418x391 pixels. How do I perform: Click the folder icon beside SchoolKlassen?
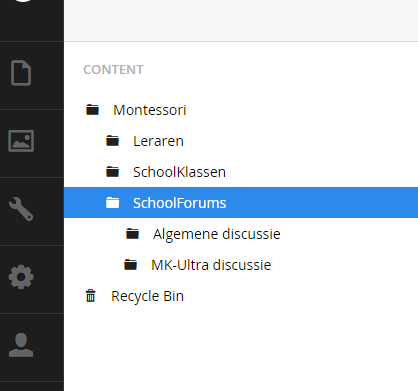pyautogui.click(x=113, y=172)
